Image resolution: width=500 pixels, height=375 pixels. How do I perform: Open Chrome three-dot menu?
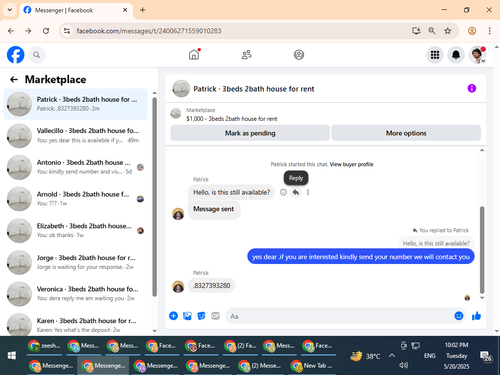tap(489, 31)
